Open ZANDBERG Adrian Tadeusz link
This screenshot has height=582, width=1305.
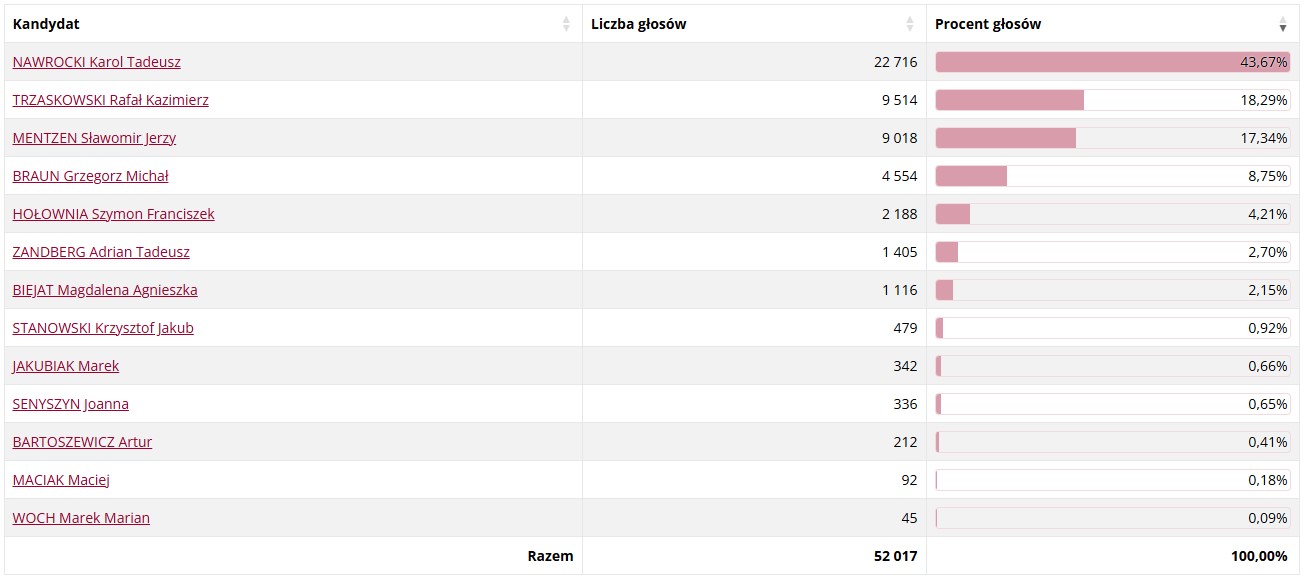tap(101, 252)
